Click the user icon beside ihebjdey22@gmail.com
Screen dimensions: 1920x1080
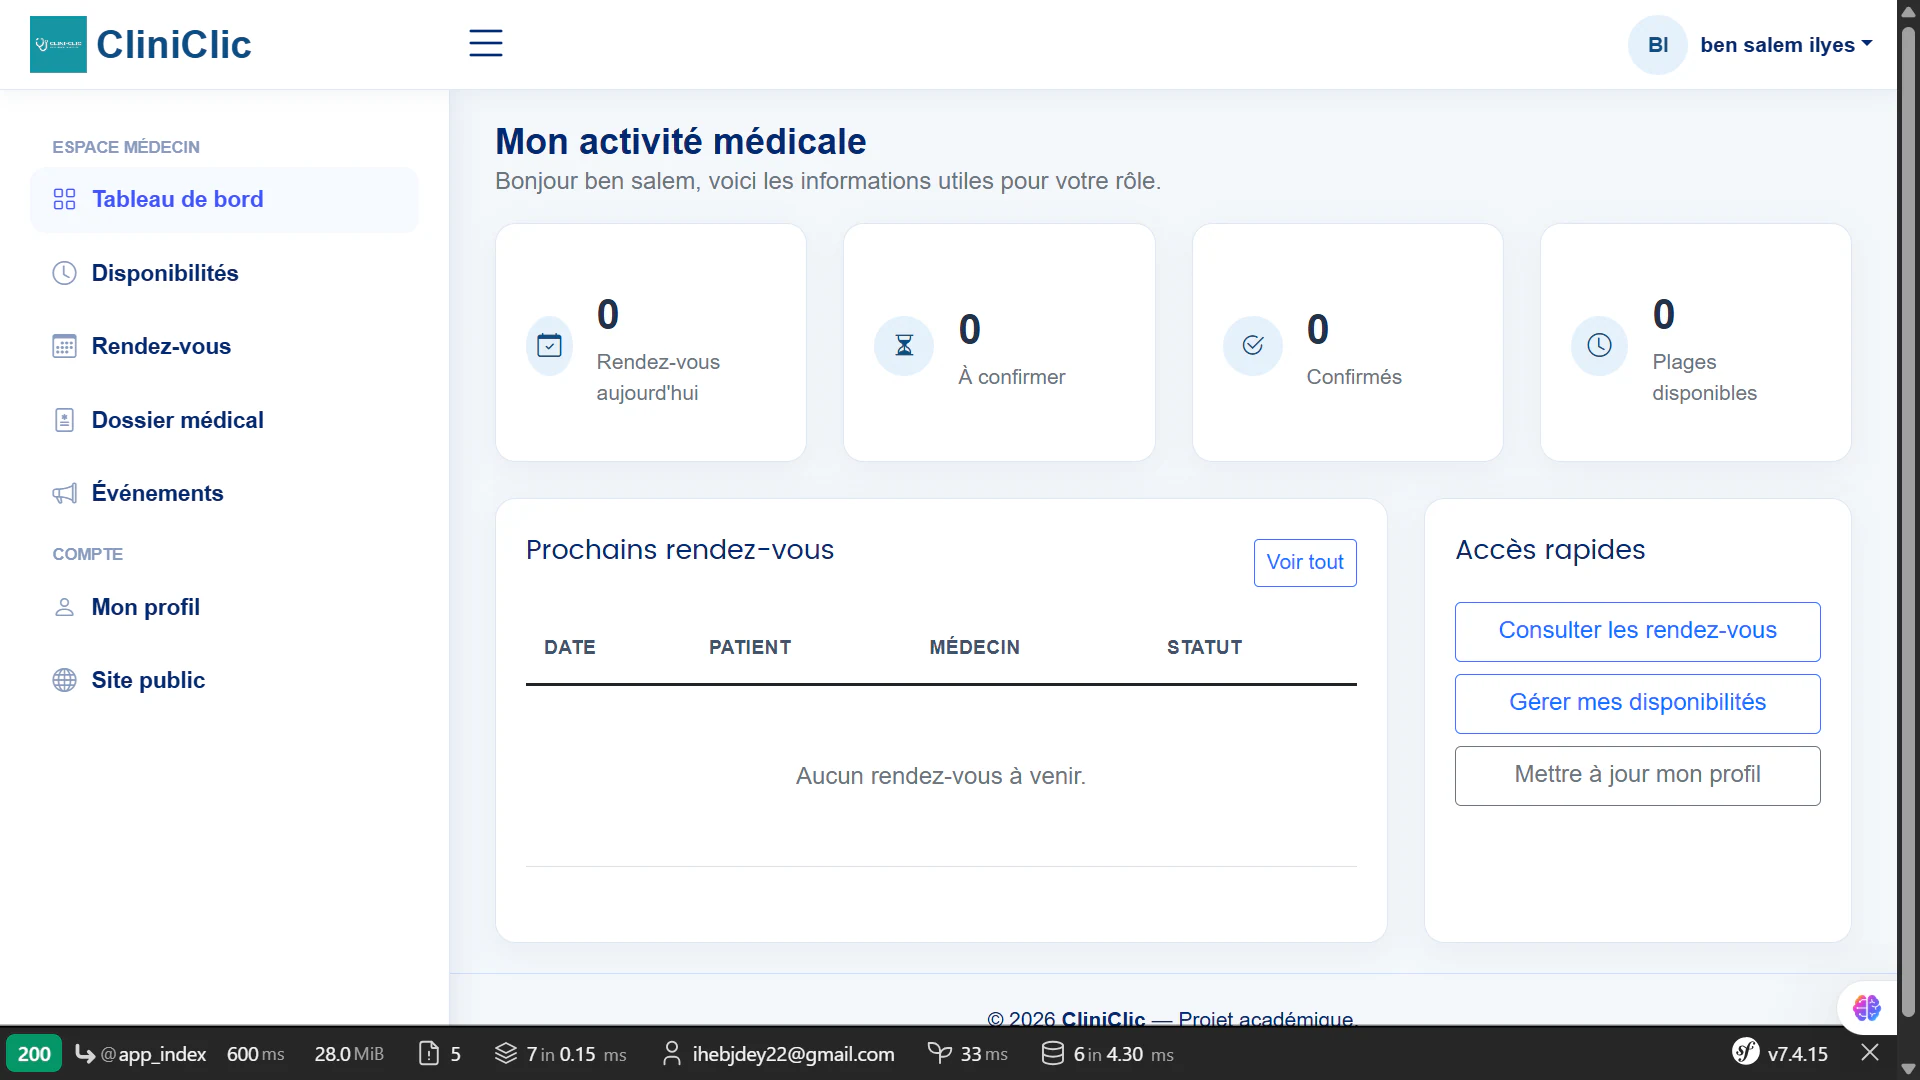[672, 1054]
